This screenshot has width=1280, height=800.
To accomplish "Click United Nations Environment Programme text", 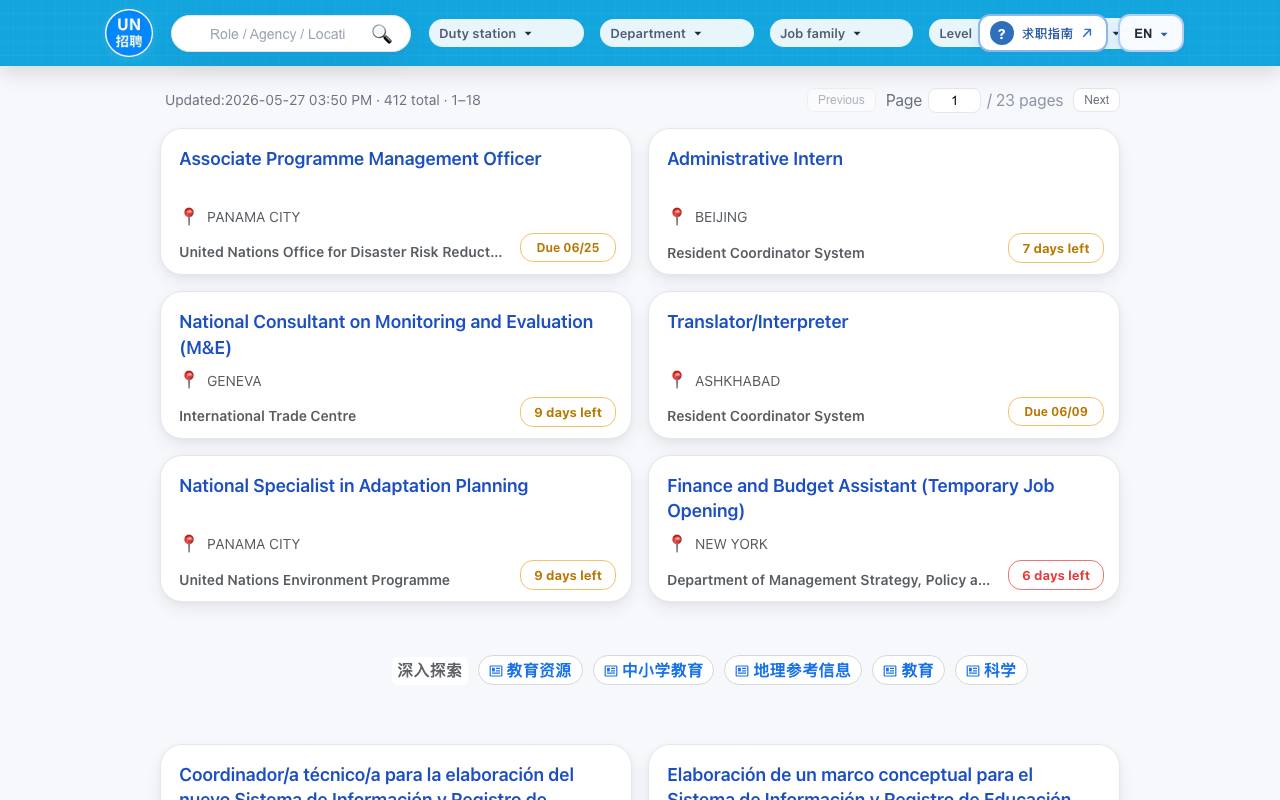I will tap(314, 580).
